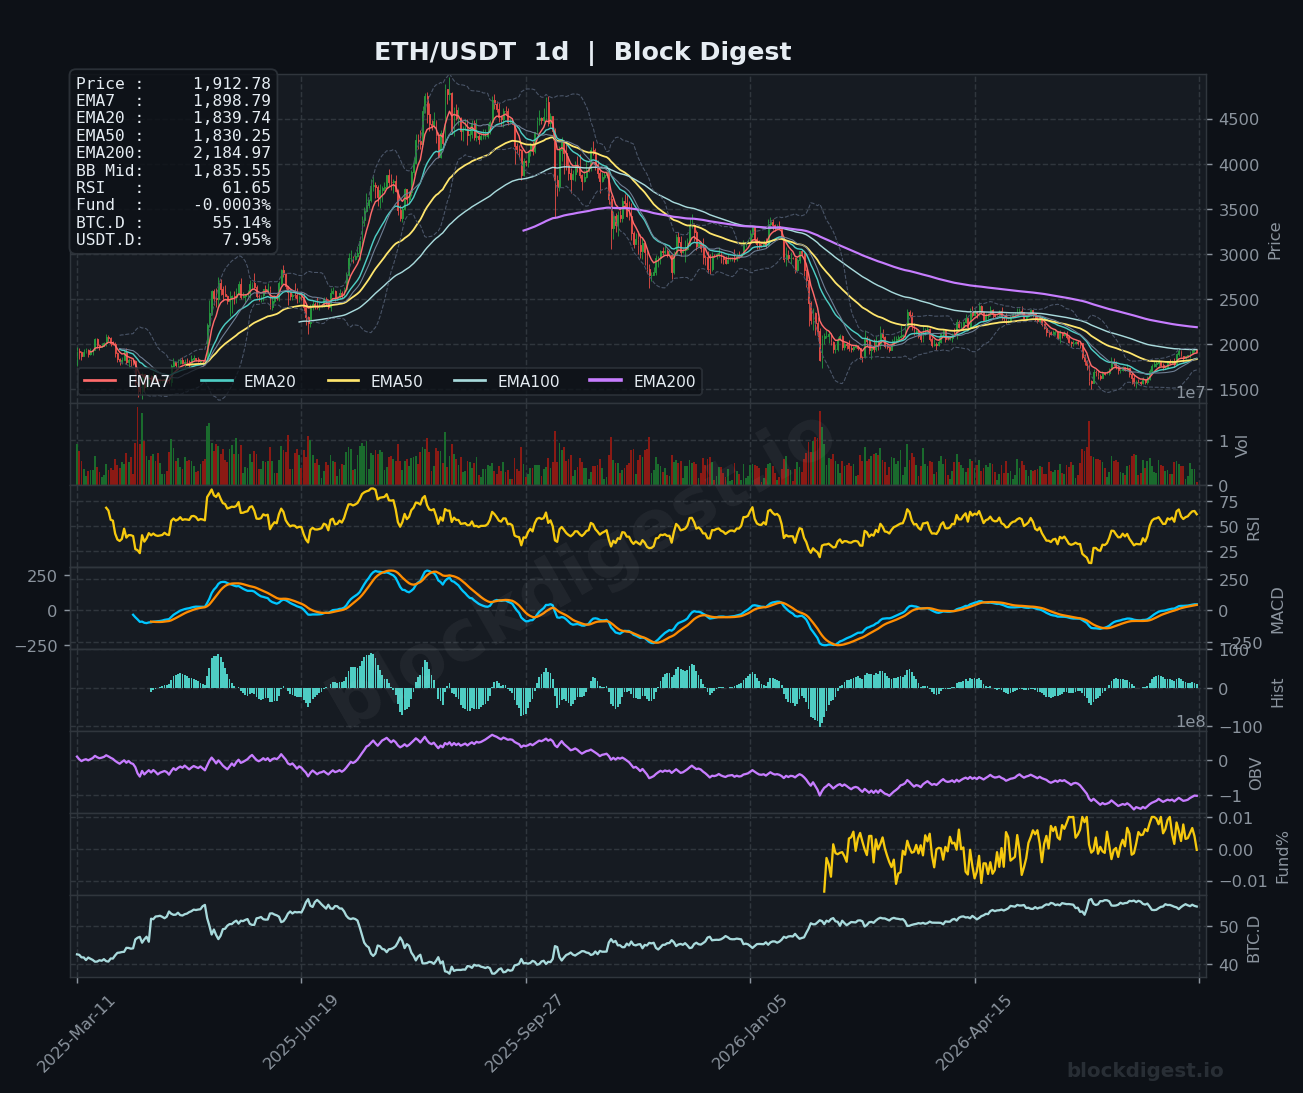The height and width of the screenshot is (1093, 1303).
Task: Click the 100 tick on Hist axis
Action: (x=1233, y=651)
